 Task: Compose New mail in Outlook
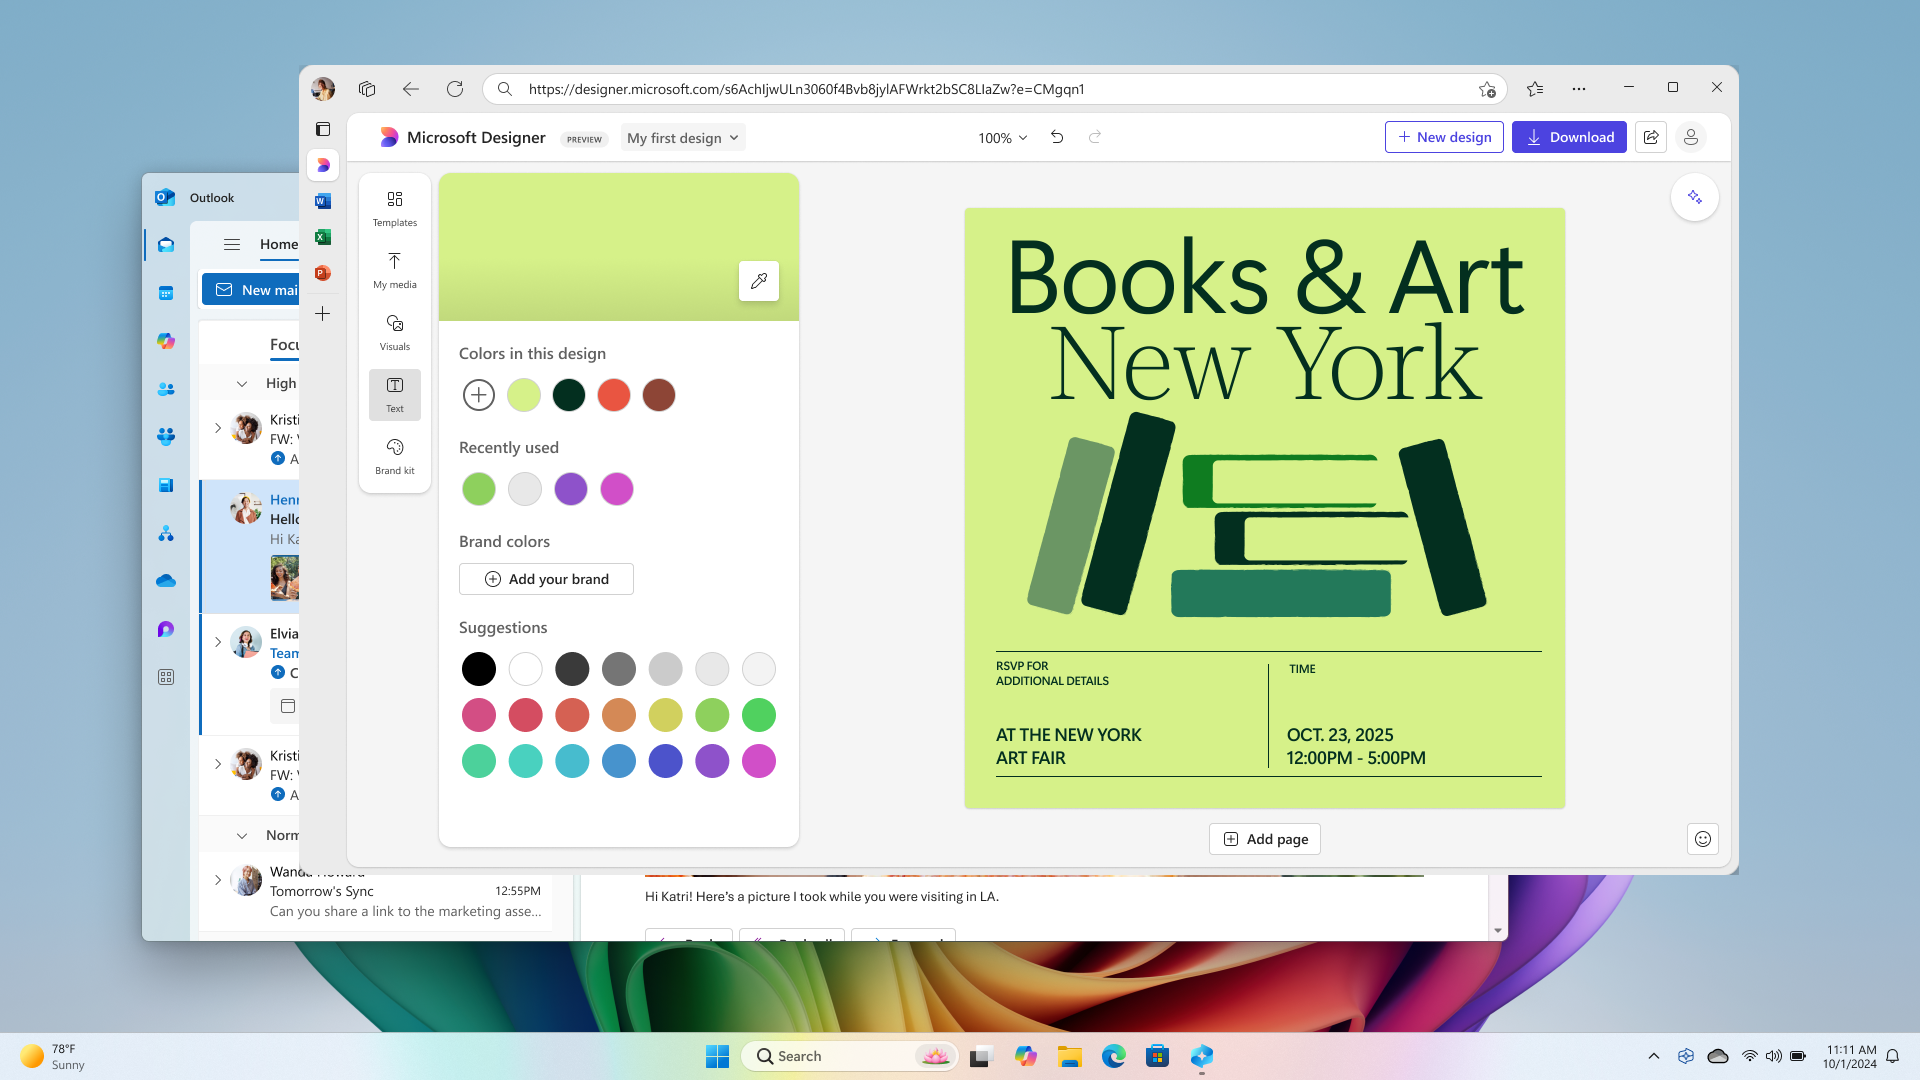[x=251, y=290]
